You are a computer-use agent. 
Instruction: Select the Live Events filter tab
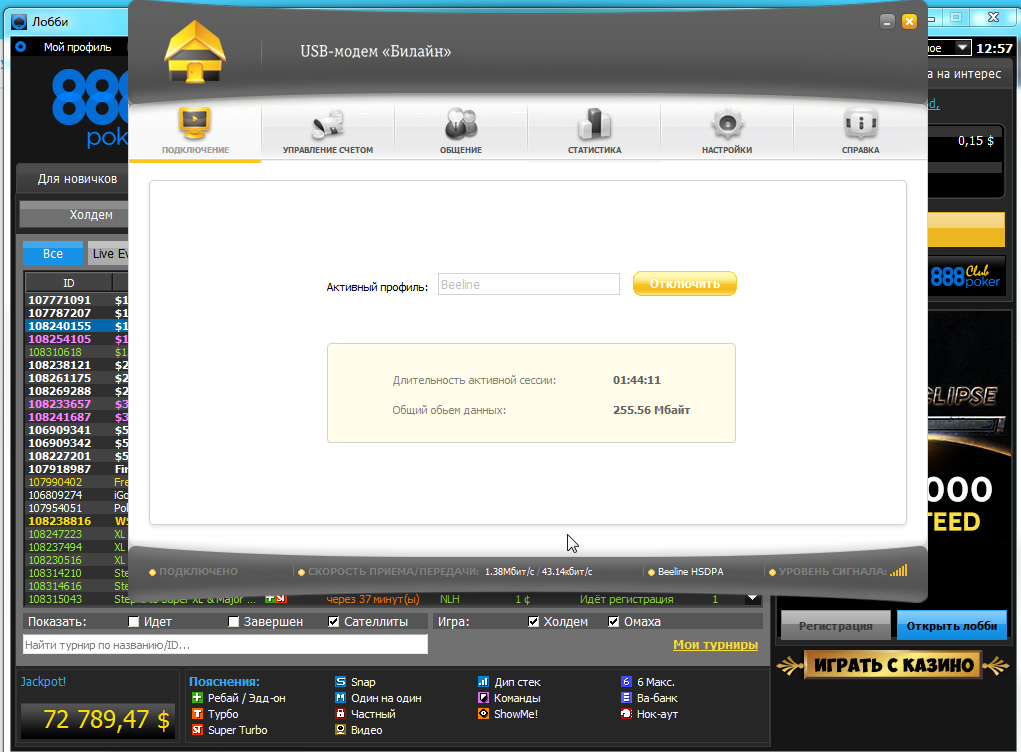point(109,253)
